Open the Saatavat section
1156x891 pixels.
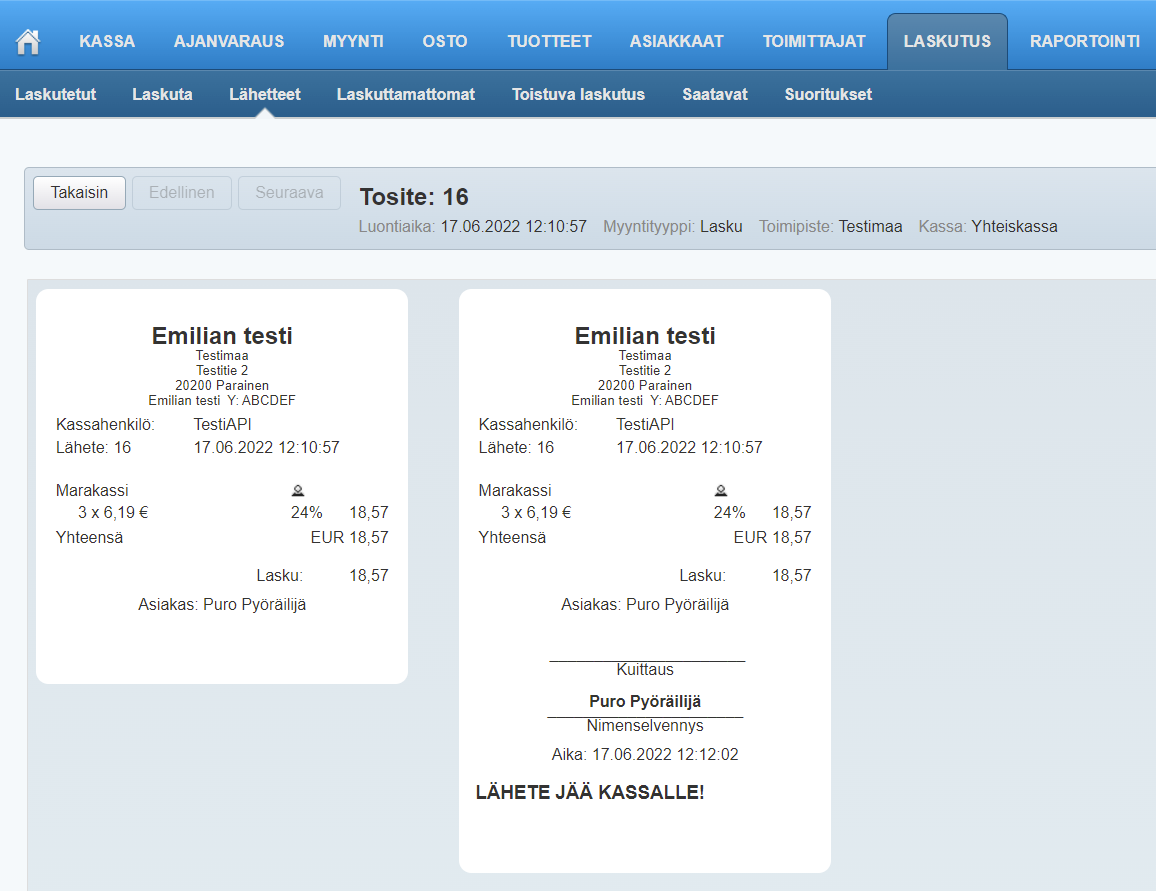click(x=715, y=95)
